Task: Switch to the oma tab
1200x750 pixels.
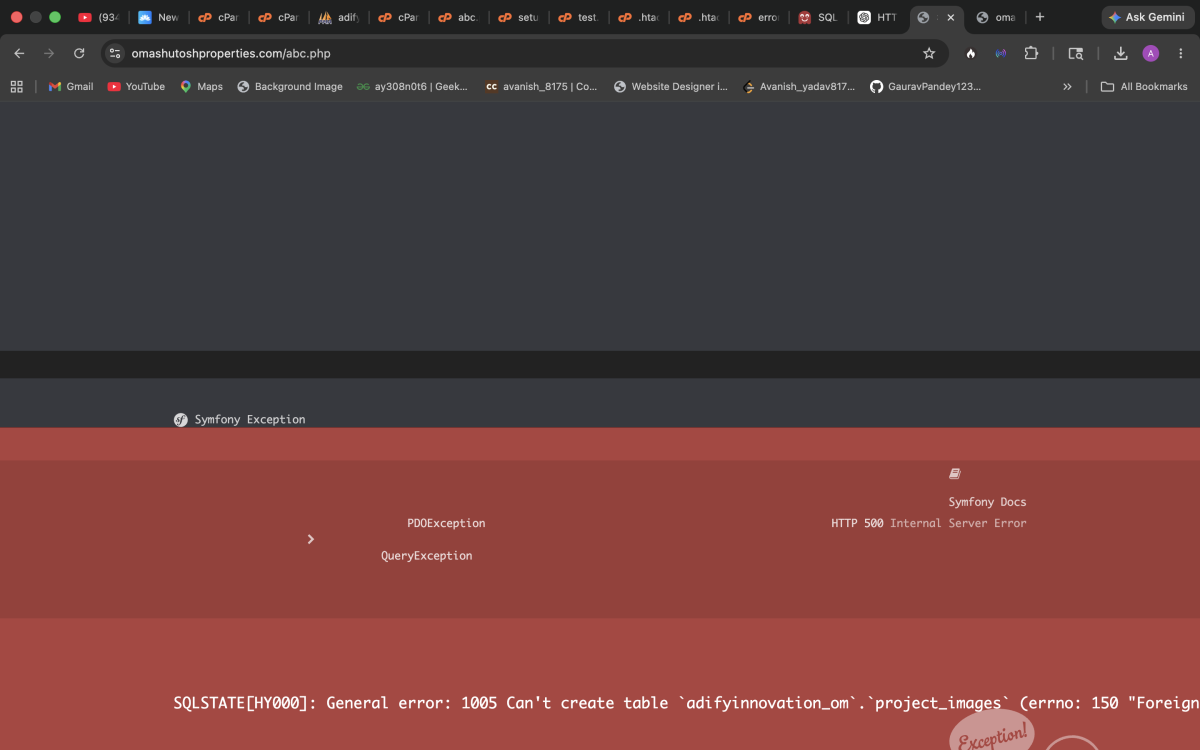Action: [x=996, y=17]
